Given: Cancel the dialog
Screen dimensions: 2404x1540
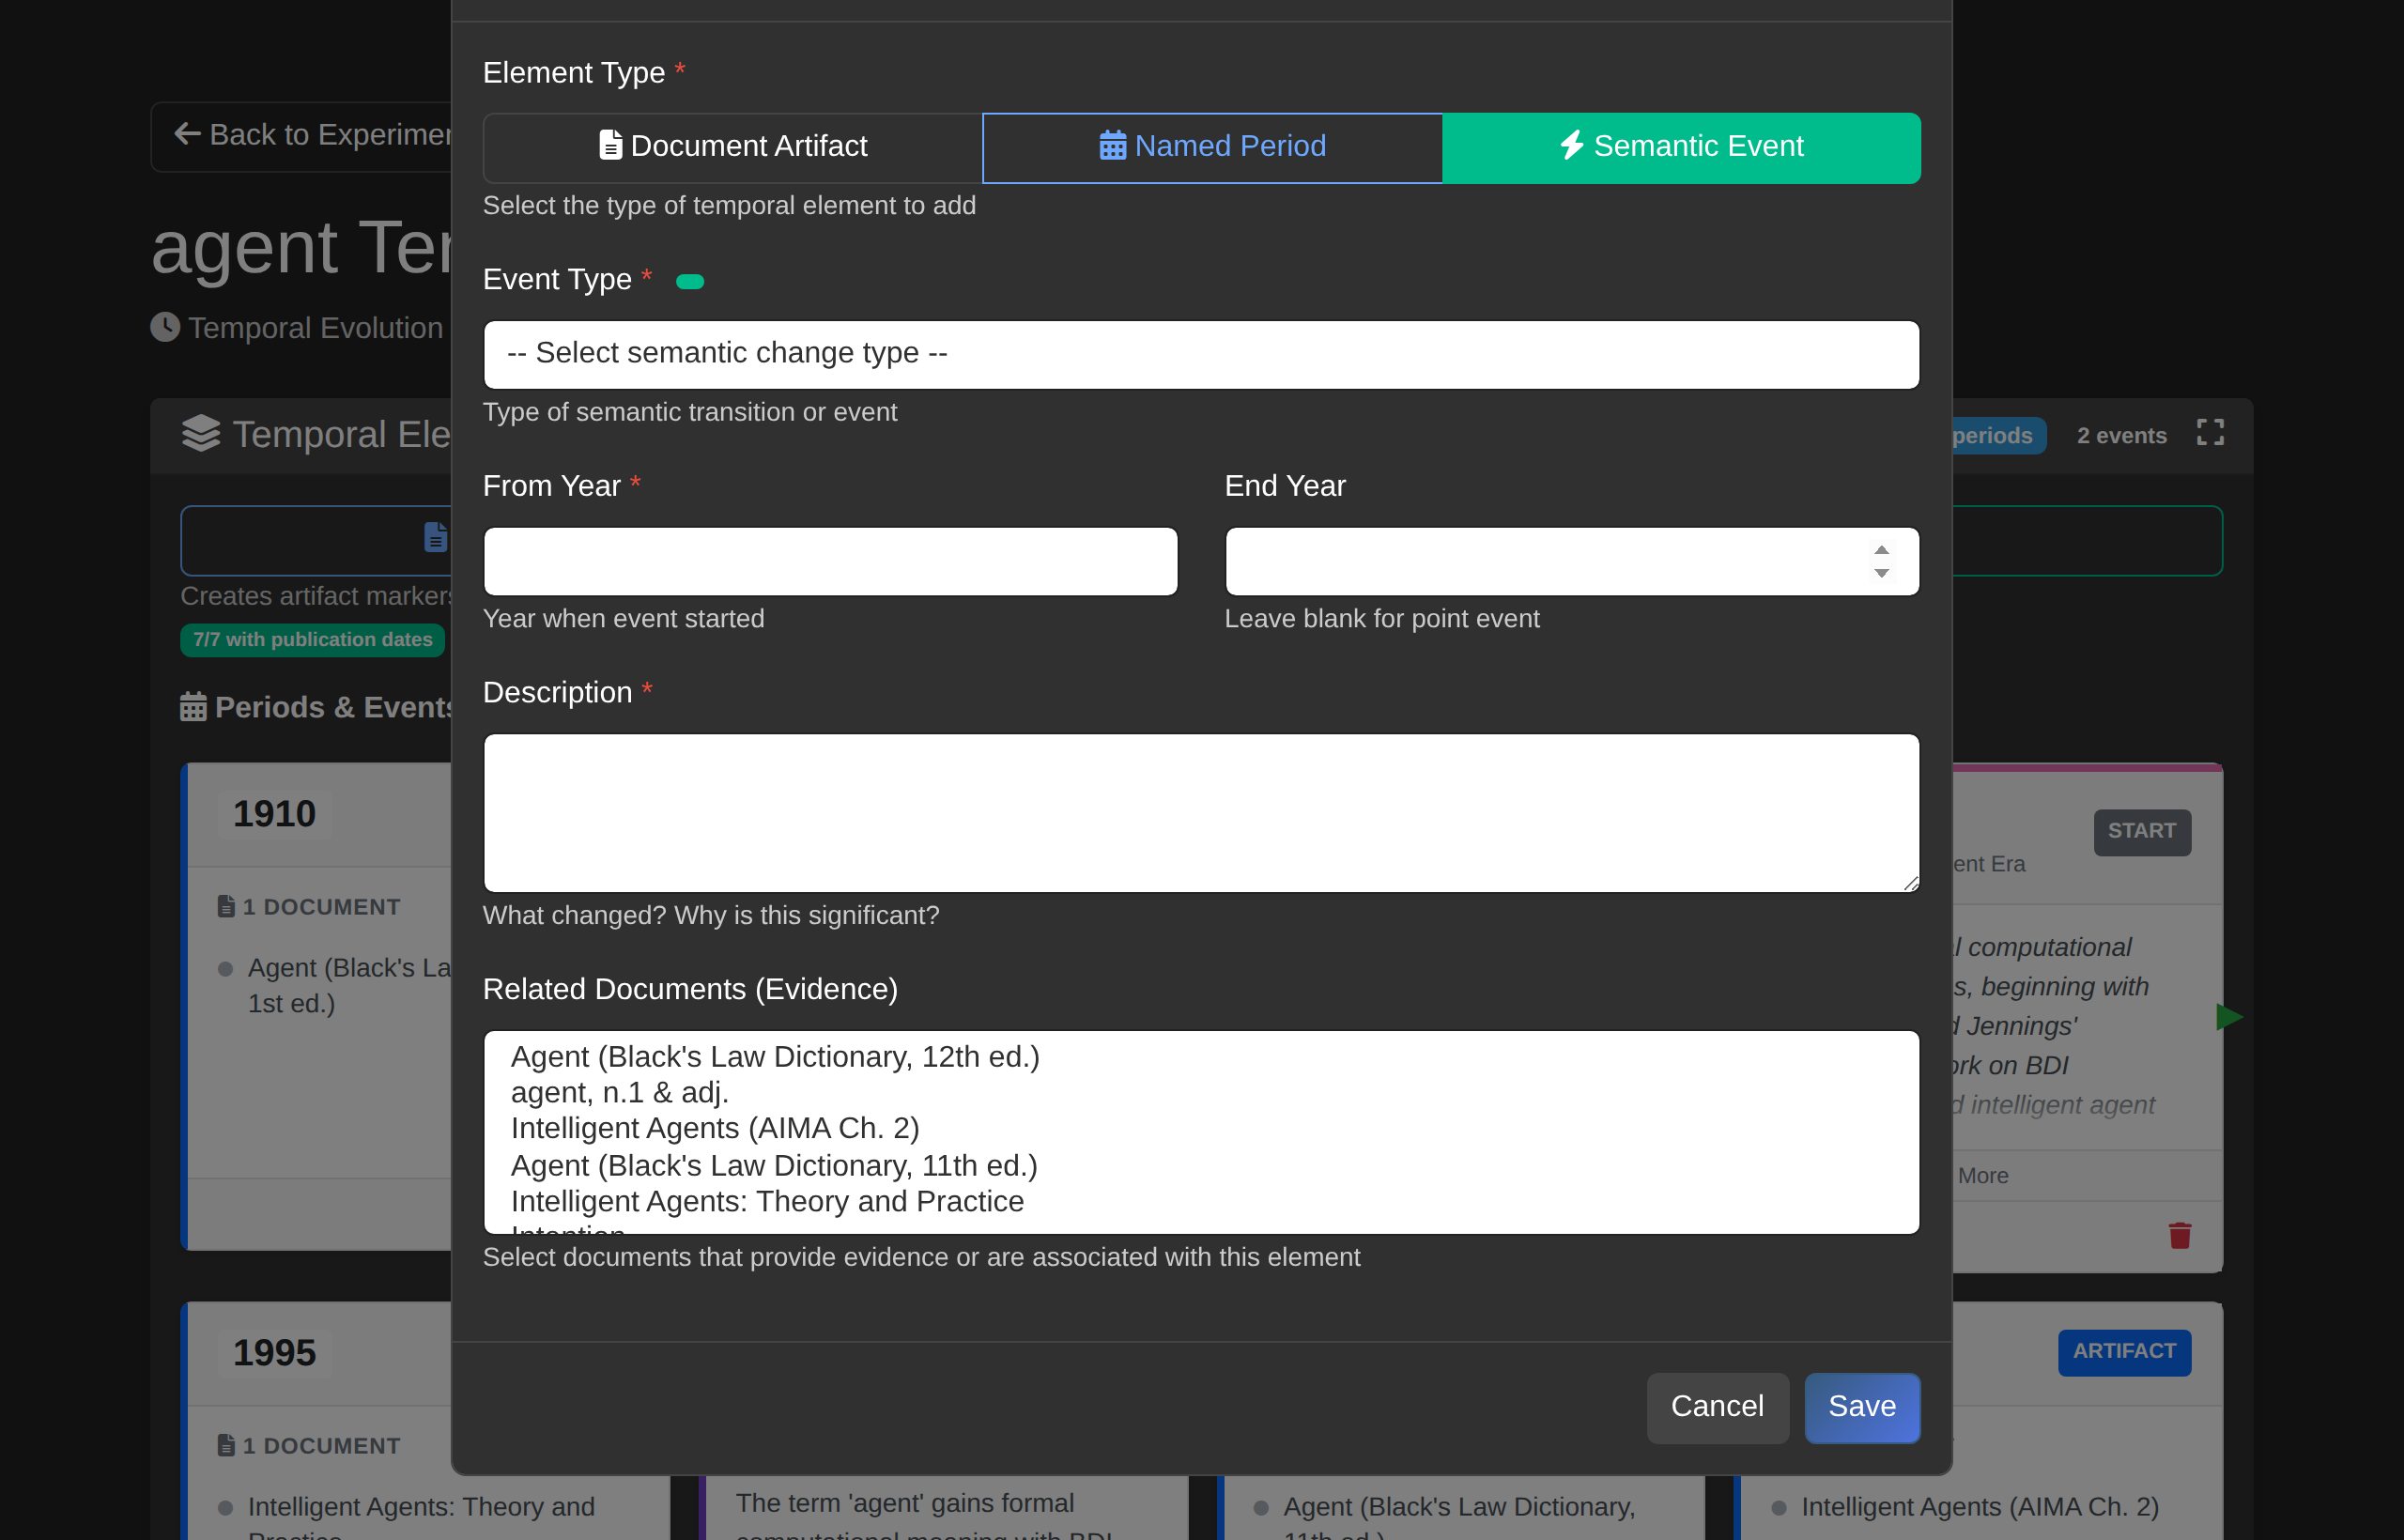Looking at the screenshot, I should [x=1717, y=1406].
